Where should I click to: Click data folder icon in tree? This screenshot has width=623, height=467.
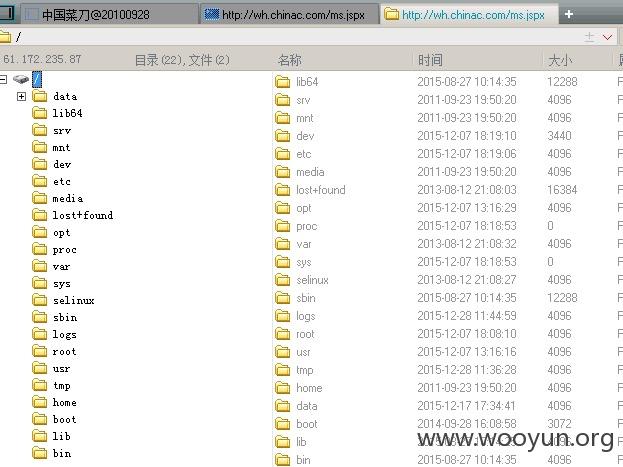(x=40, y=96)
